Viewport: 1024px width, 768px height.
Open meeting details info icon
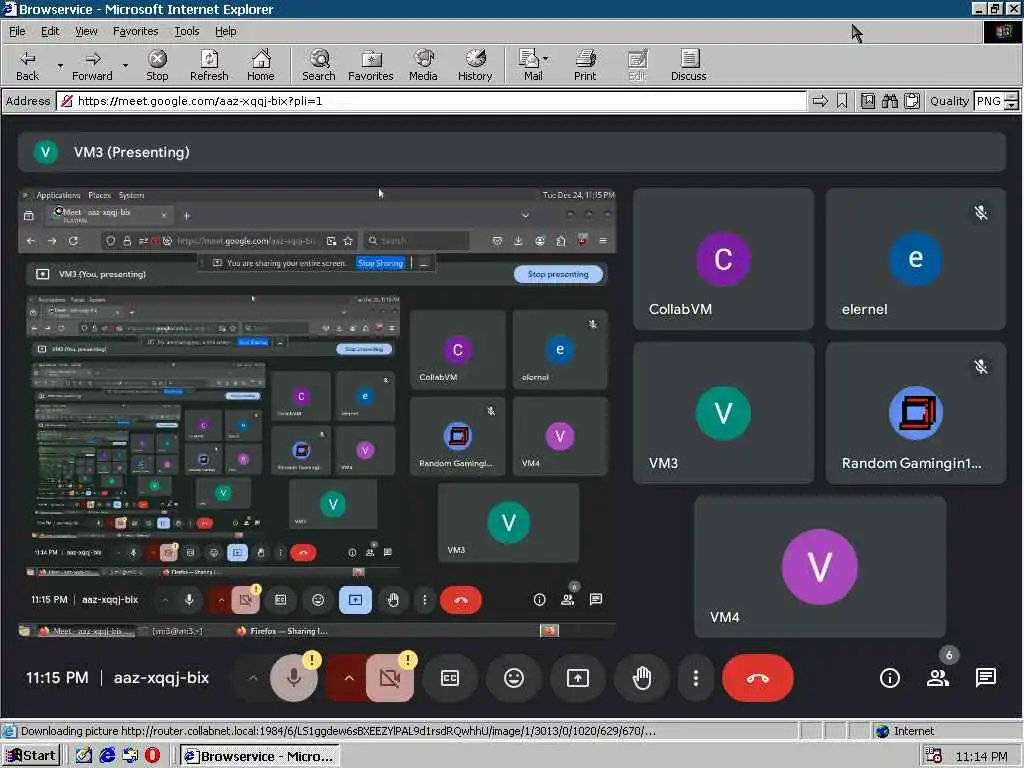coord(889,678)
